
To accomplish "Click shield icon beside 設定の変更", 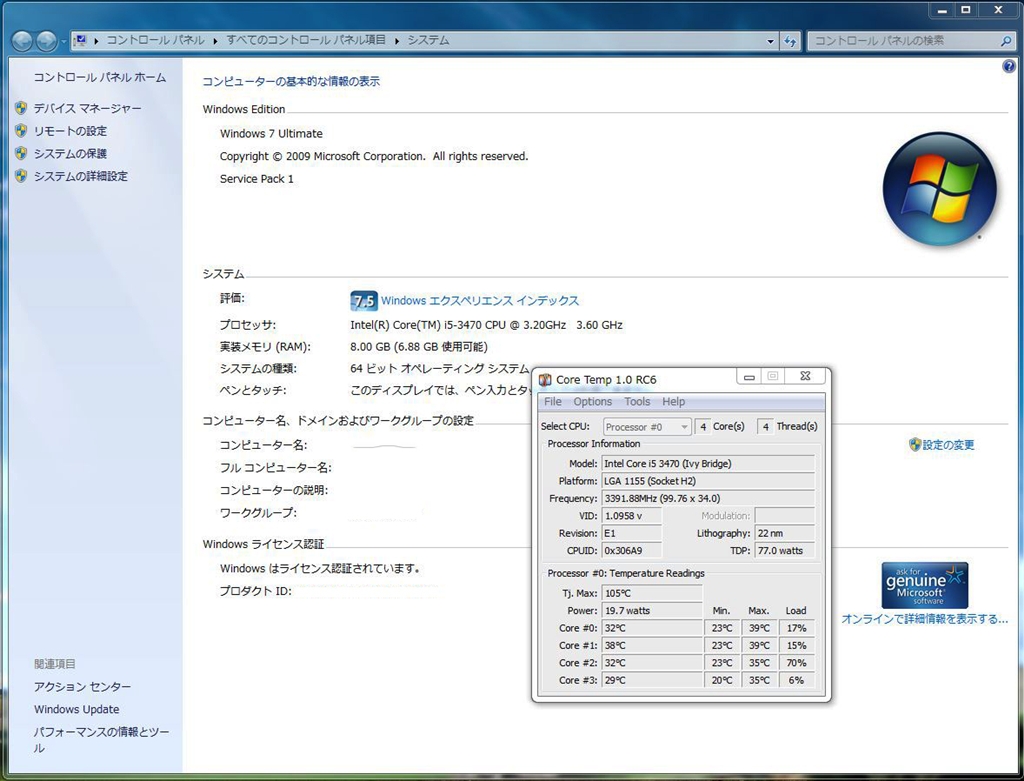I will tap(915, 445).
